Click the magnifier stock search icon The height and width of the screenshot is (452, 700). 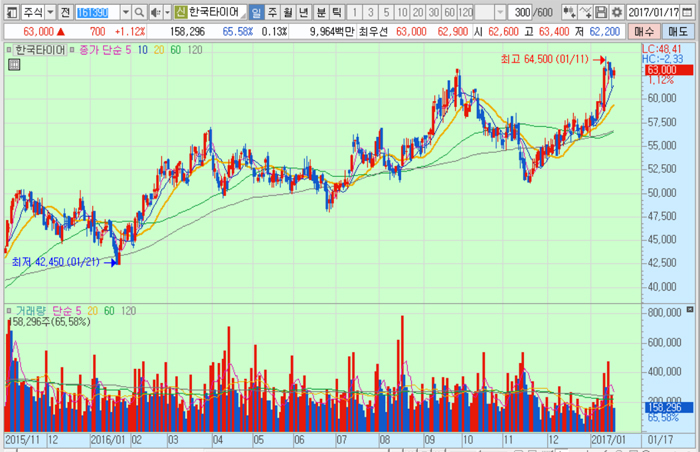pos(140,12)
